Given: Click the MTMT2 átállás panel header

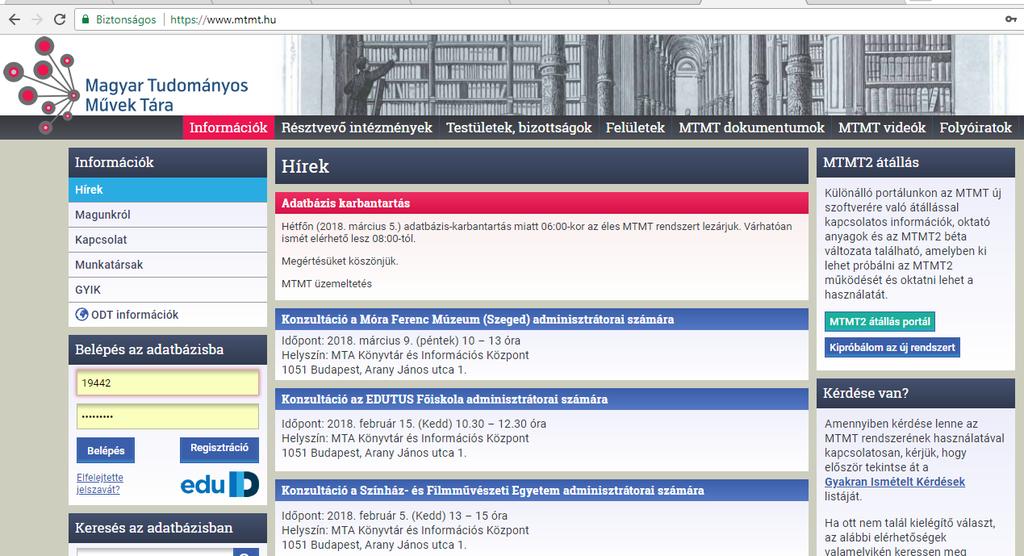Looking at the screenshot, I should click(916, 162).
